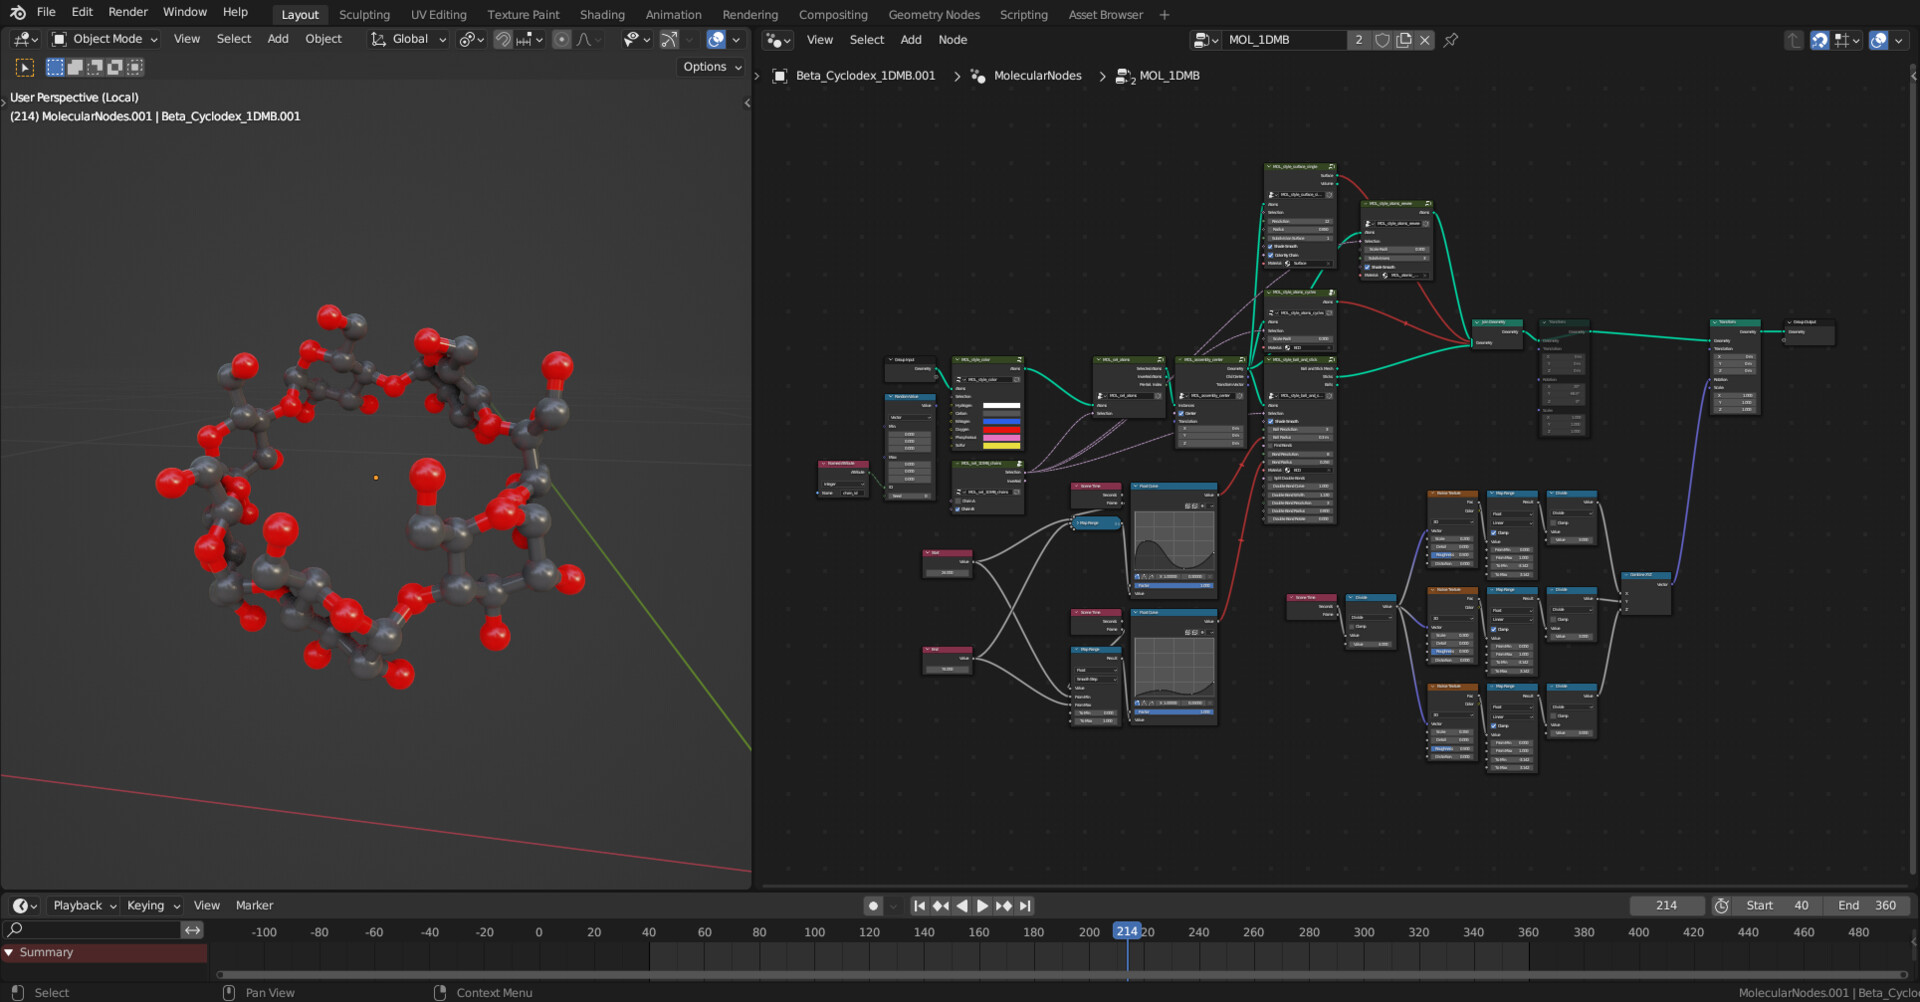
Task: Toggle snapping magnet in 3D viewport header
Action: [503, 39]
